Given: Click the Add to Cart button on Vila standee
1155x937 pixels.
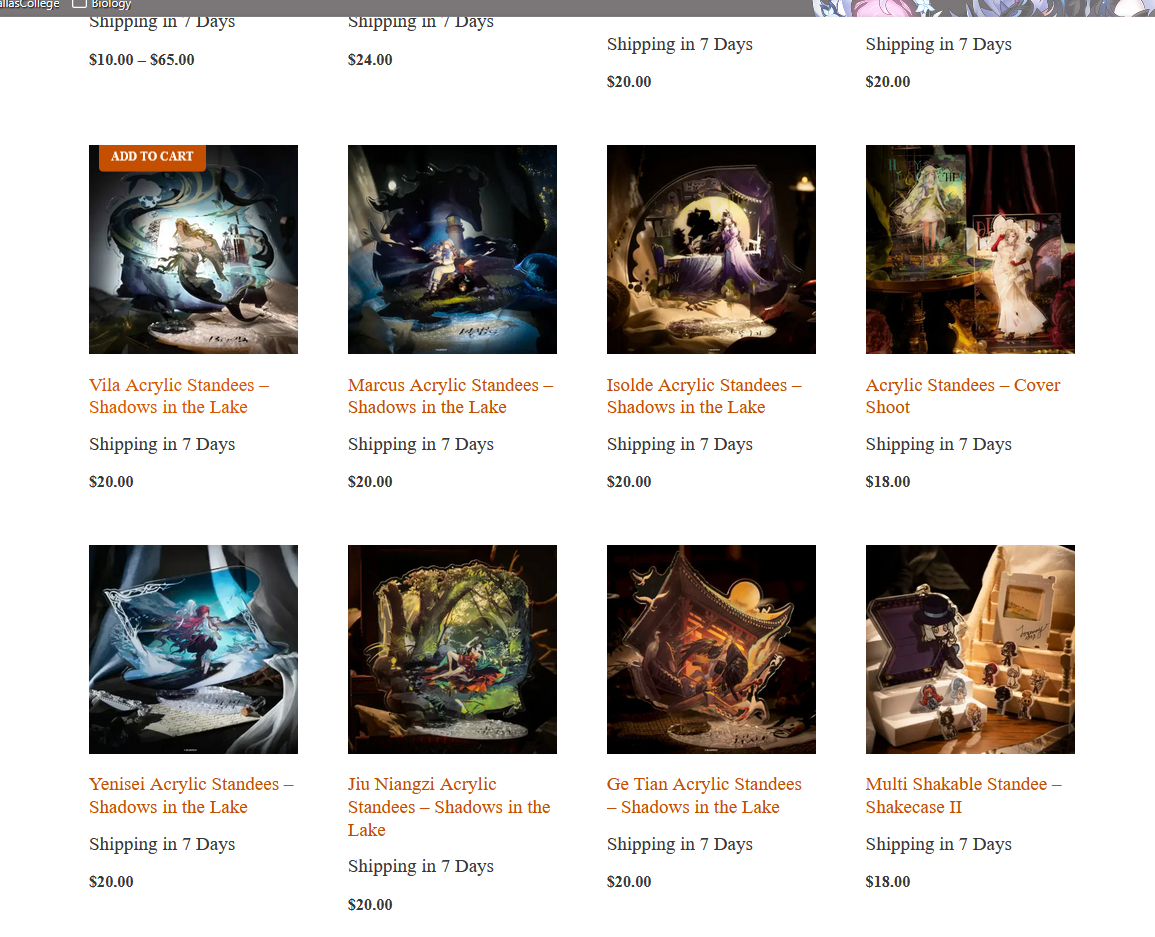Looking at the screenshot, I should point(152,157).
